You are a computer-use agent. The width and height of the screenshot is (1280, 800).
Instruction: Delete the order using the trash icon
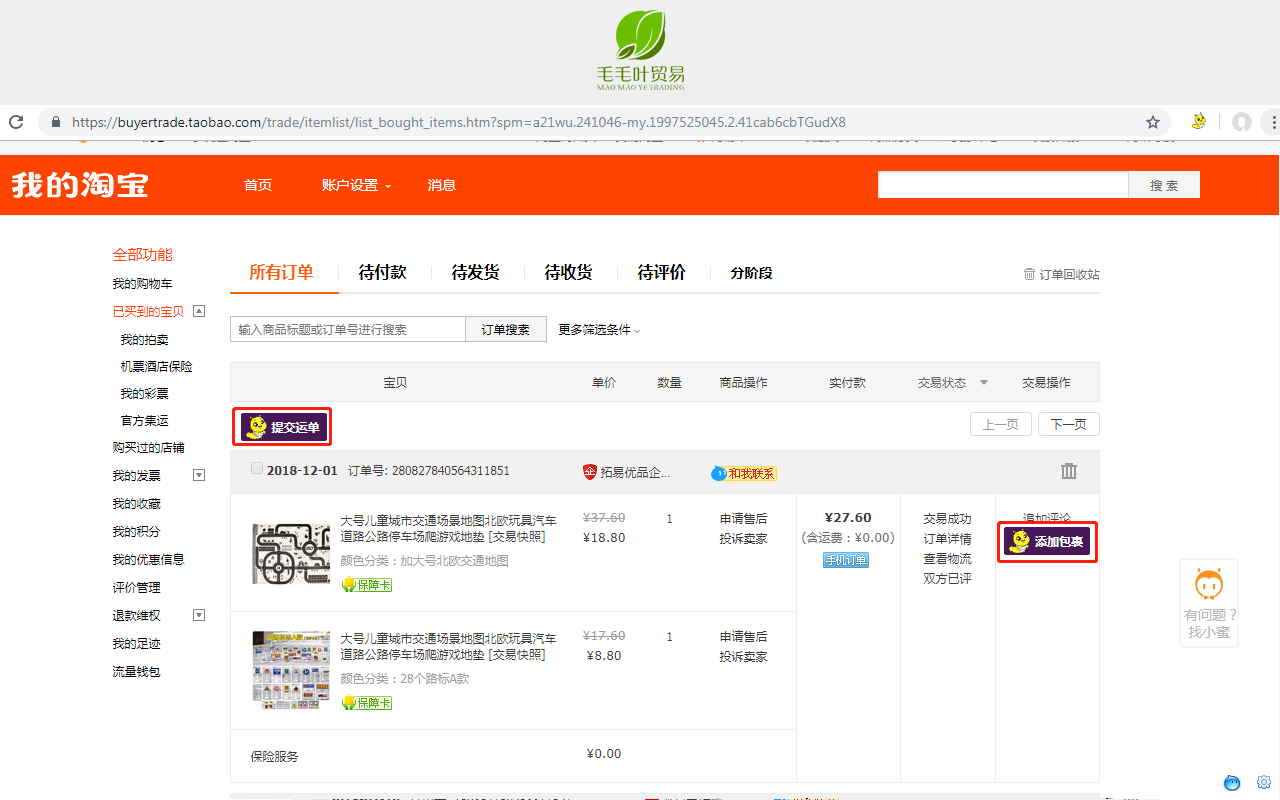(x=1069, y=471)
